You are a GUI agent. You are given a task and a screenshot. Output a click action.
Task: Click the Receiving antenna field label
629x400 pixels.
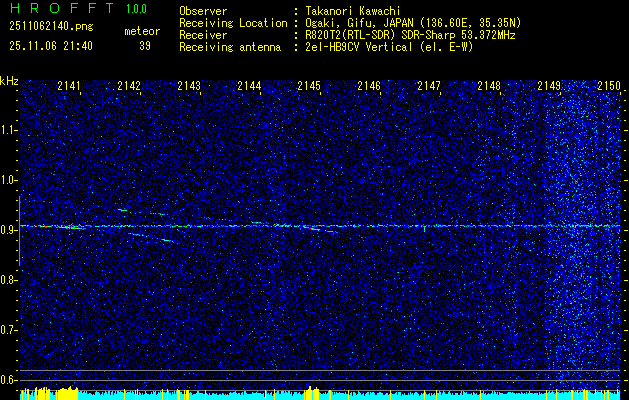230,47
